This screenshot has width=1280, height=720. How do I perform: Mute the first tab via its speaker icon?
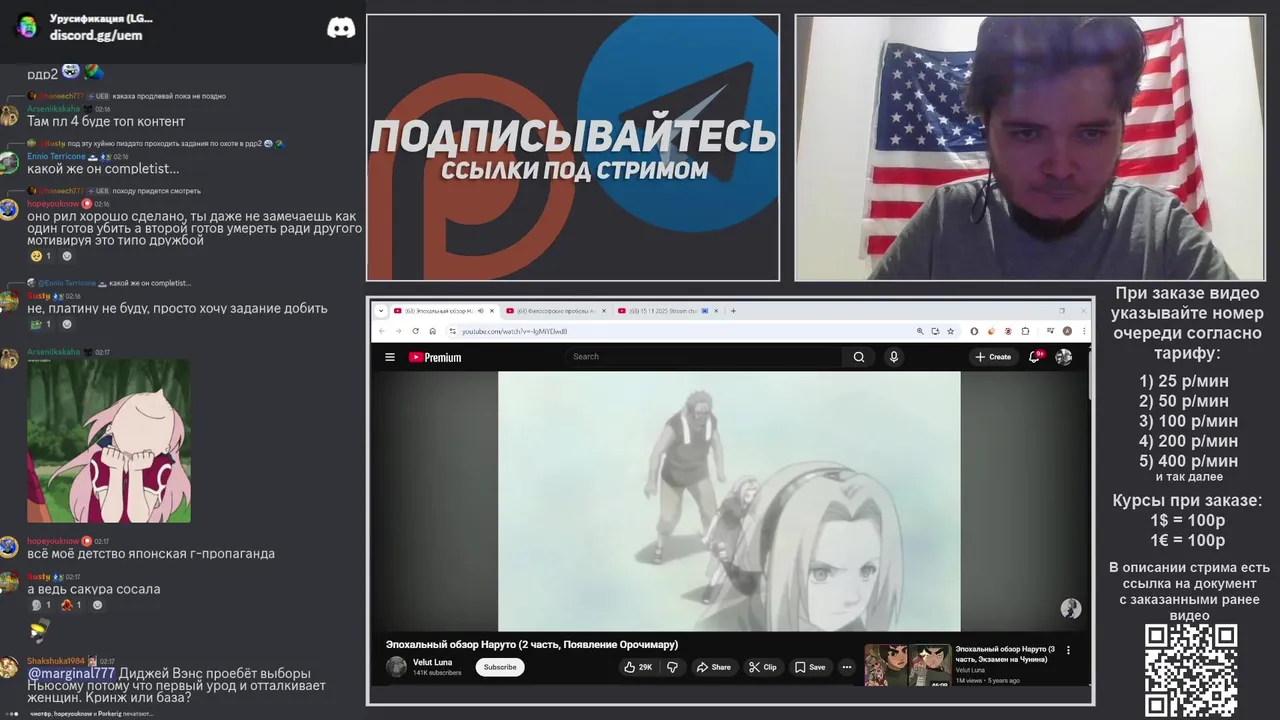[x=480, y=311]
